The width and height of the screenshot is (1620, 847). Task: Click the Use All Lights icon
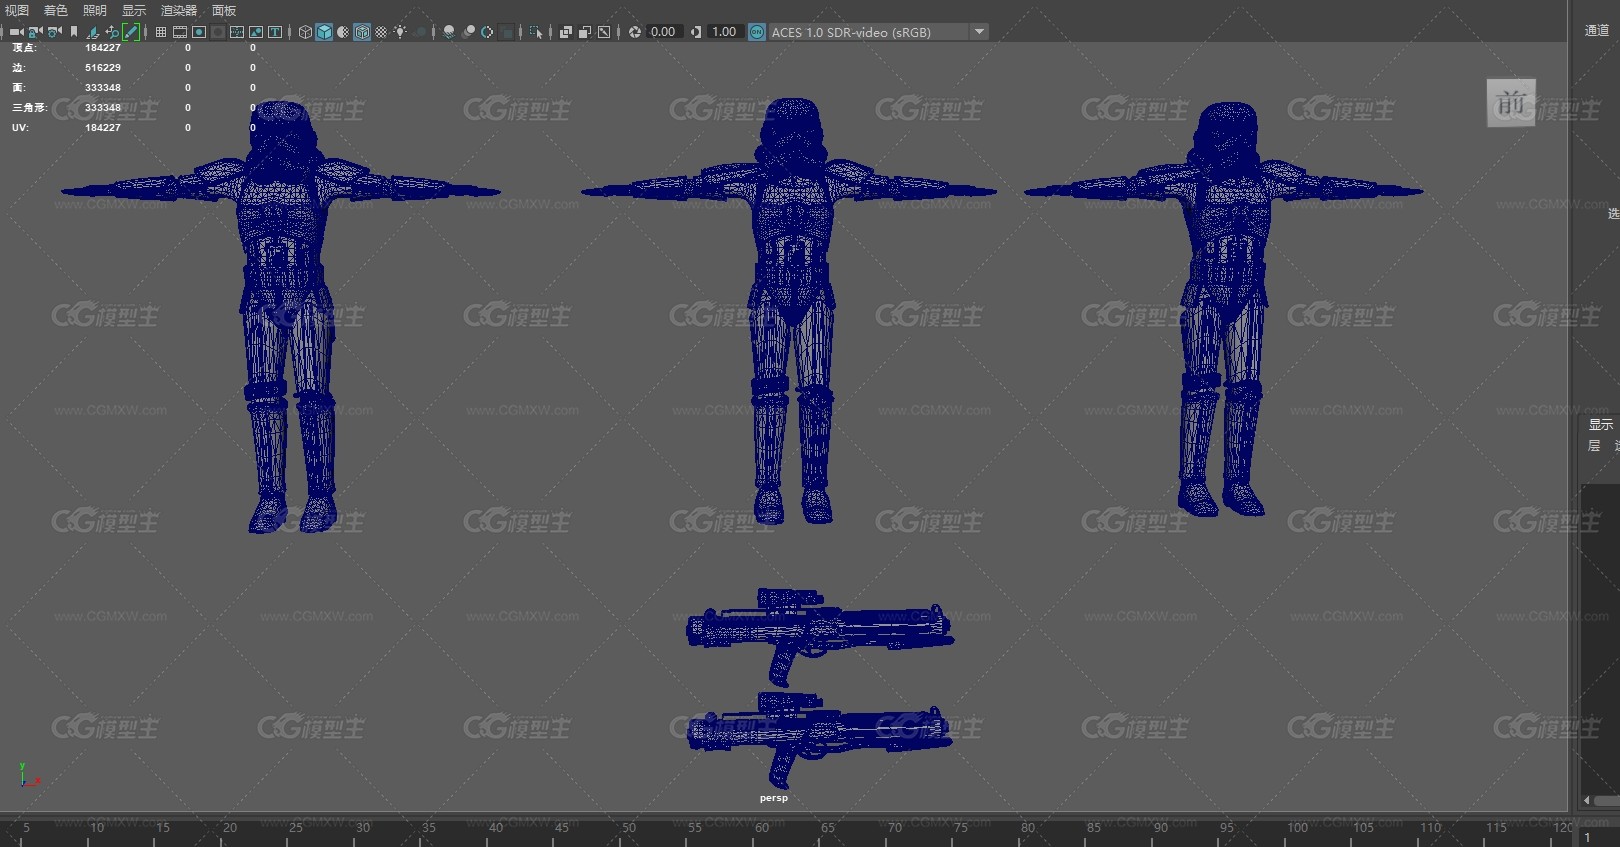pyautogui.click(x=400, y=32)
